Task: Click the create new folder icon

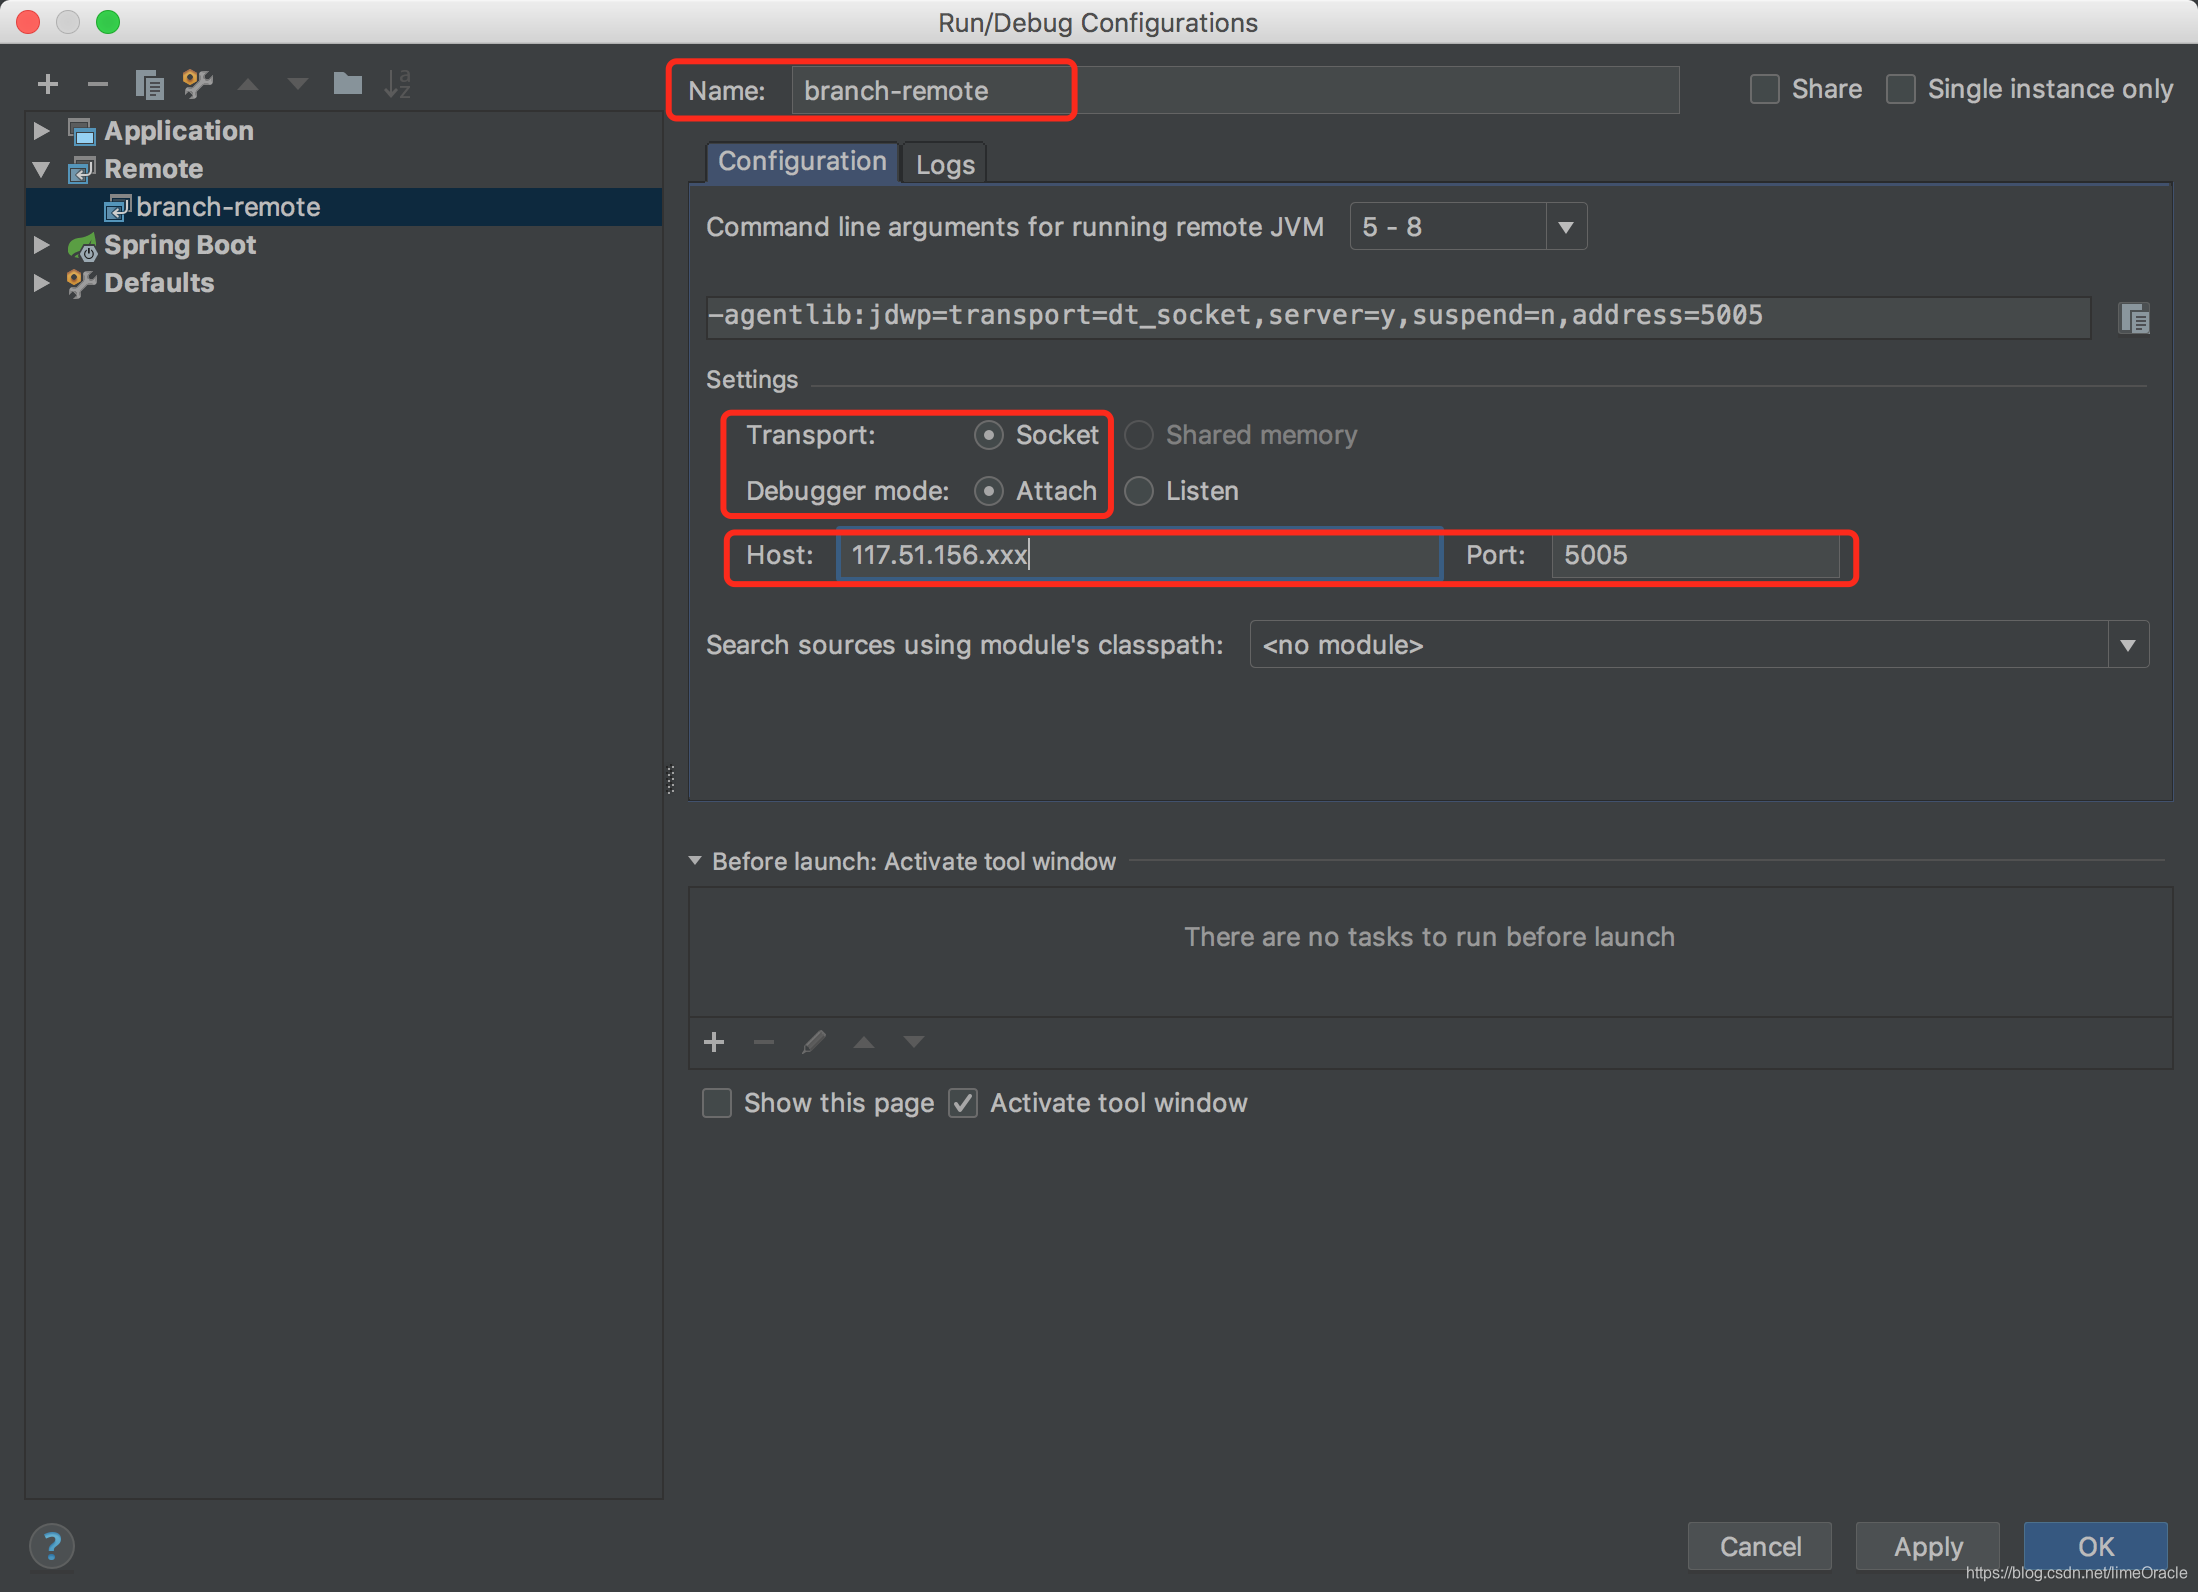Action: point(347,84)
